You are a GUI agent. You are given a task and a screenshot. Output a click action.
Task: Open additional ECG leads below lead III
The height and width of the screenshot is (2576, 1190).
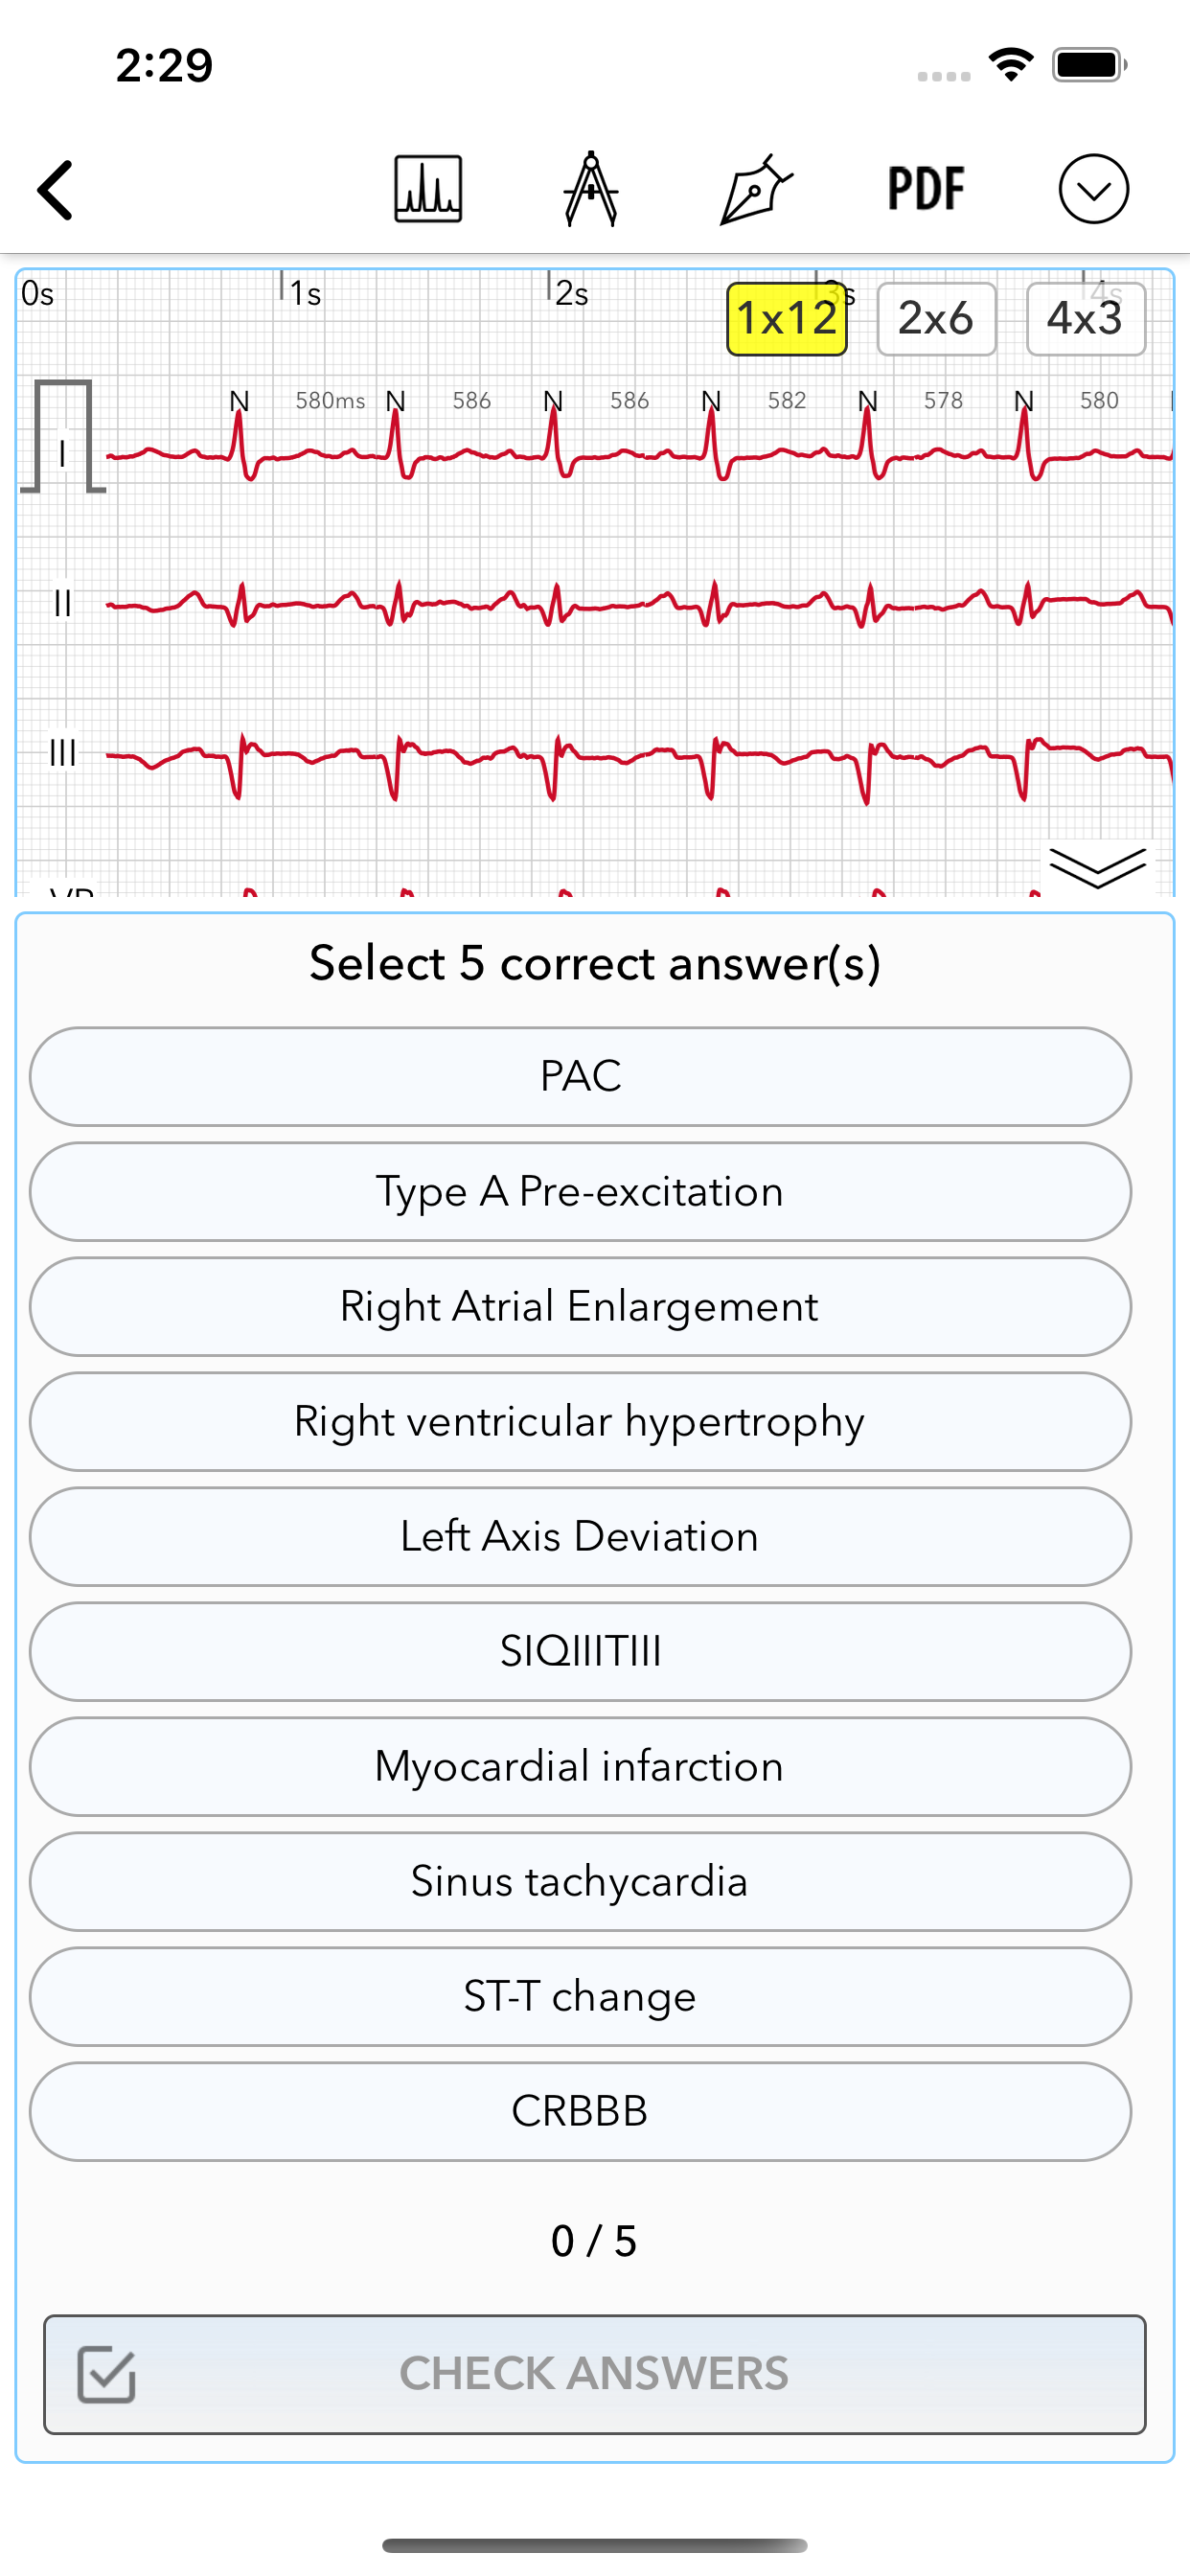coord(1100,869)
